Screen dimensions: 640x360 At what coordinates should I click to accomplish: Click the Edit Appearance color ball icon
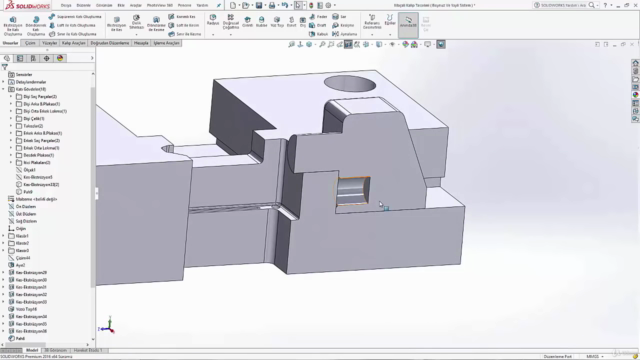point(405,44)
